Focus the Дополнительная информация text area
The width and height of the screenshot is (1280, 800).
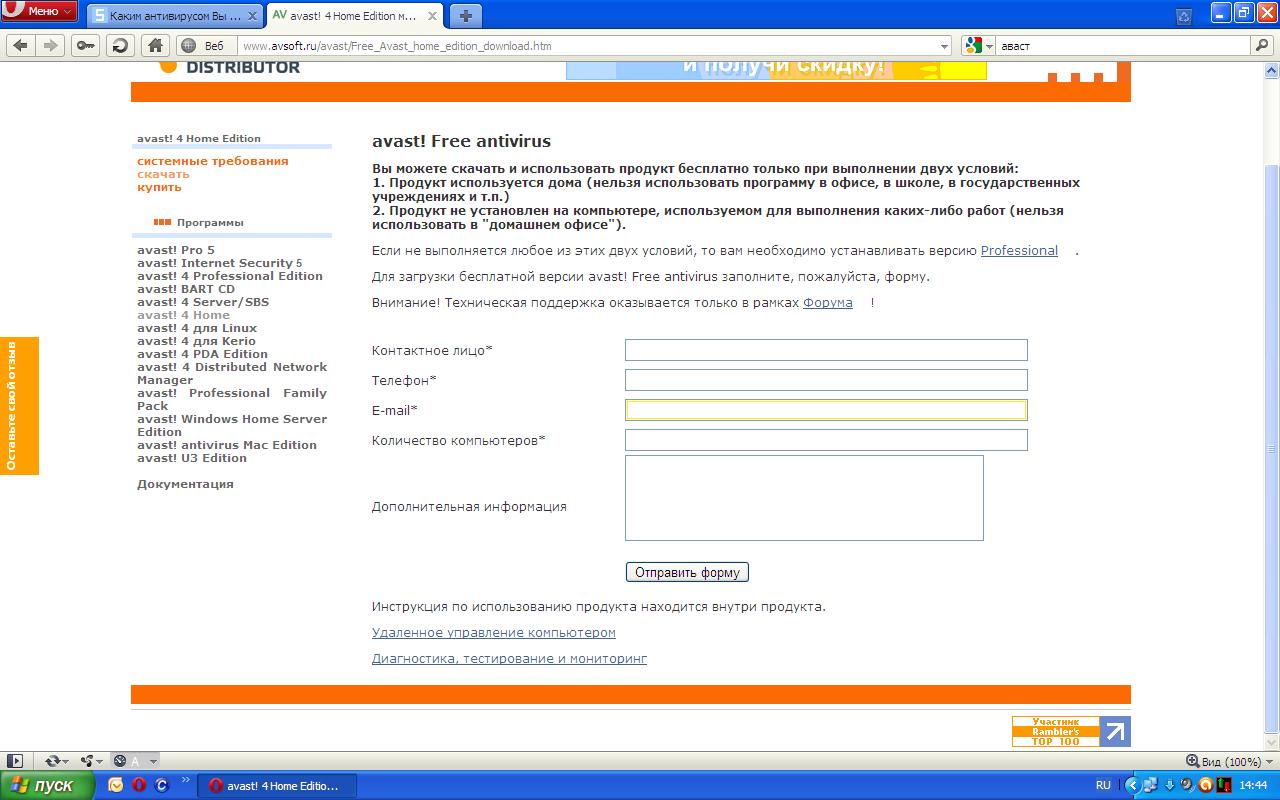[803, 498]
